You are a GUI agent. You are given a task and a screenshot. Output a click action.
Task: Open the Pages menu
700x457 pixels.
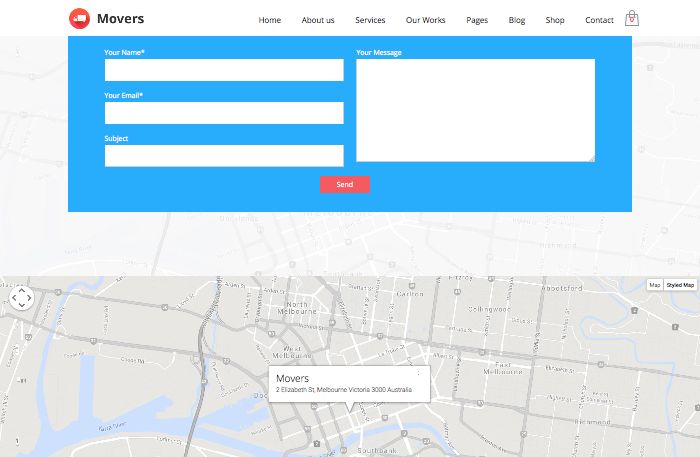click(x=477, y=20)
